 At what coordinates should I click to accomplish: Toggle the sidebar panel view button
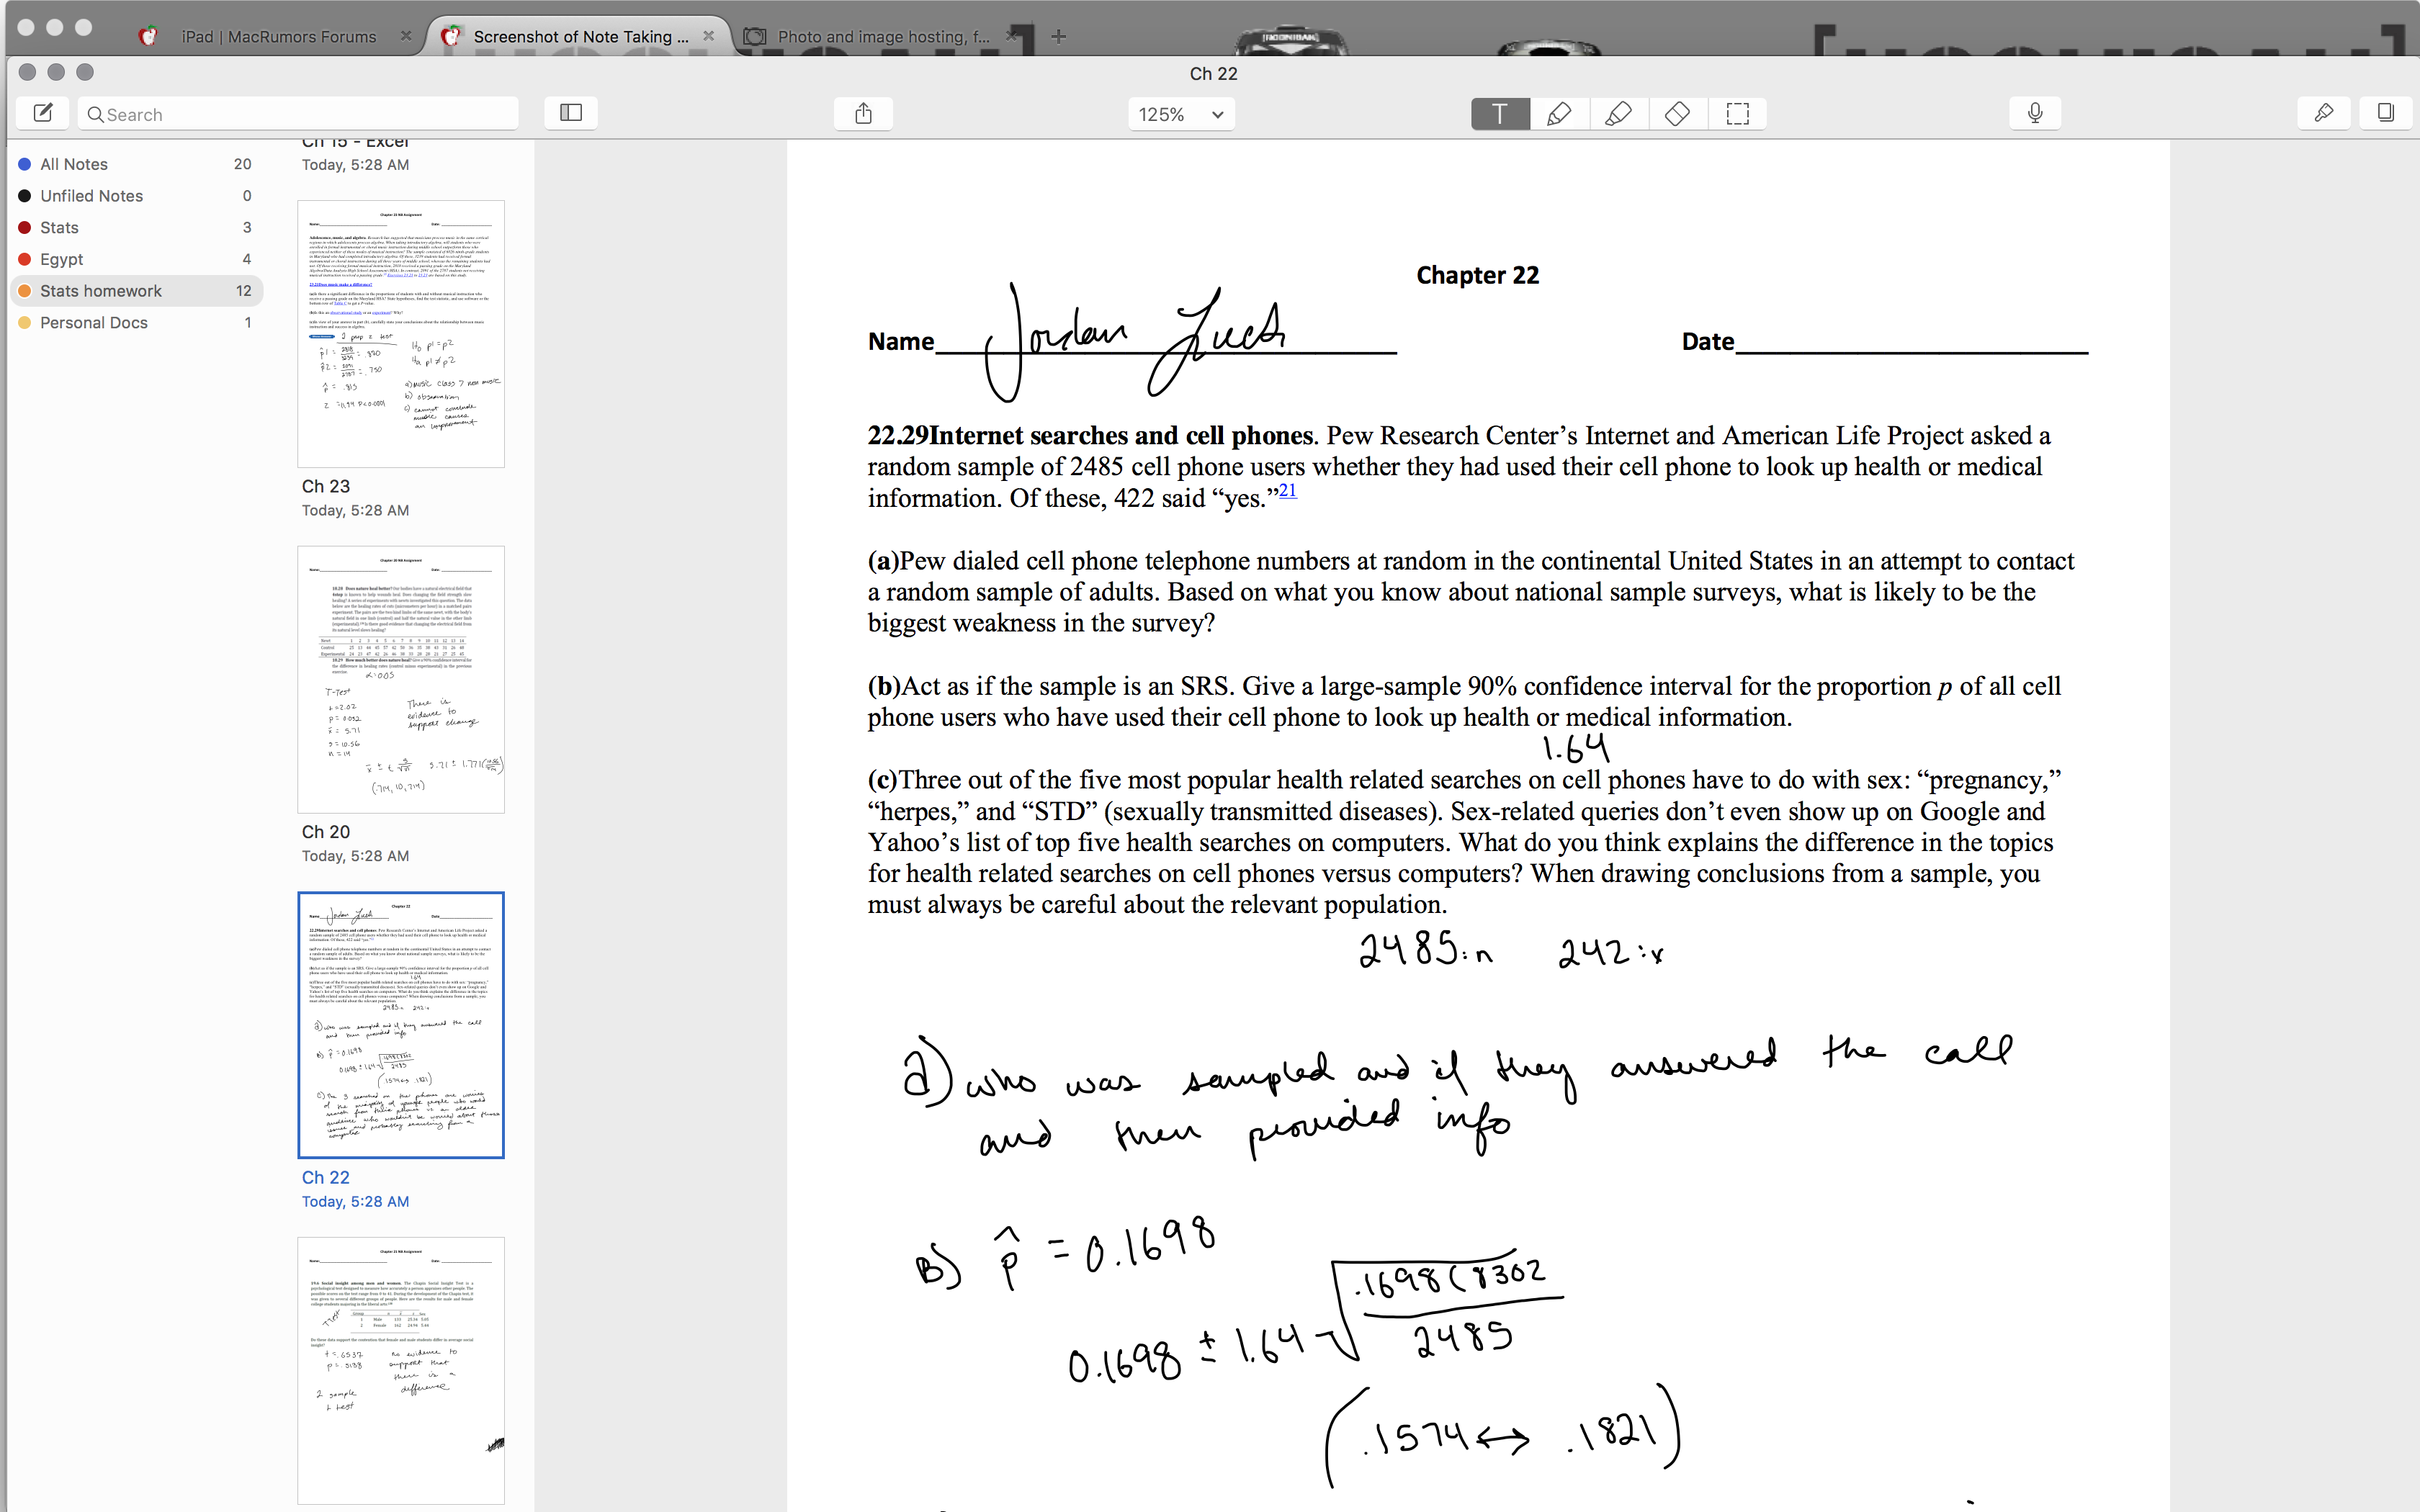pyautogui.click(x=571, y=113)
